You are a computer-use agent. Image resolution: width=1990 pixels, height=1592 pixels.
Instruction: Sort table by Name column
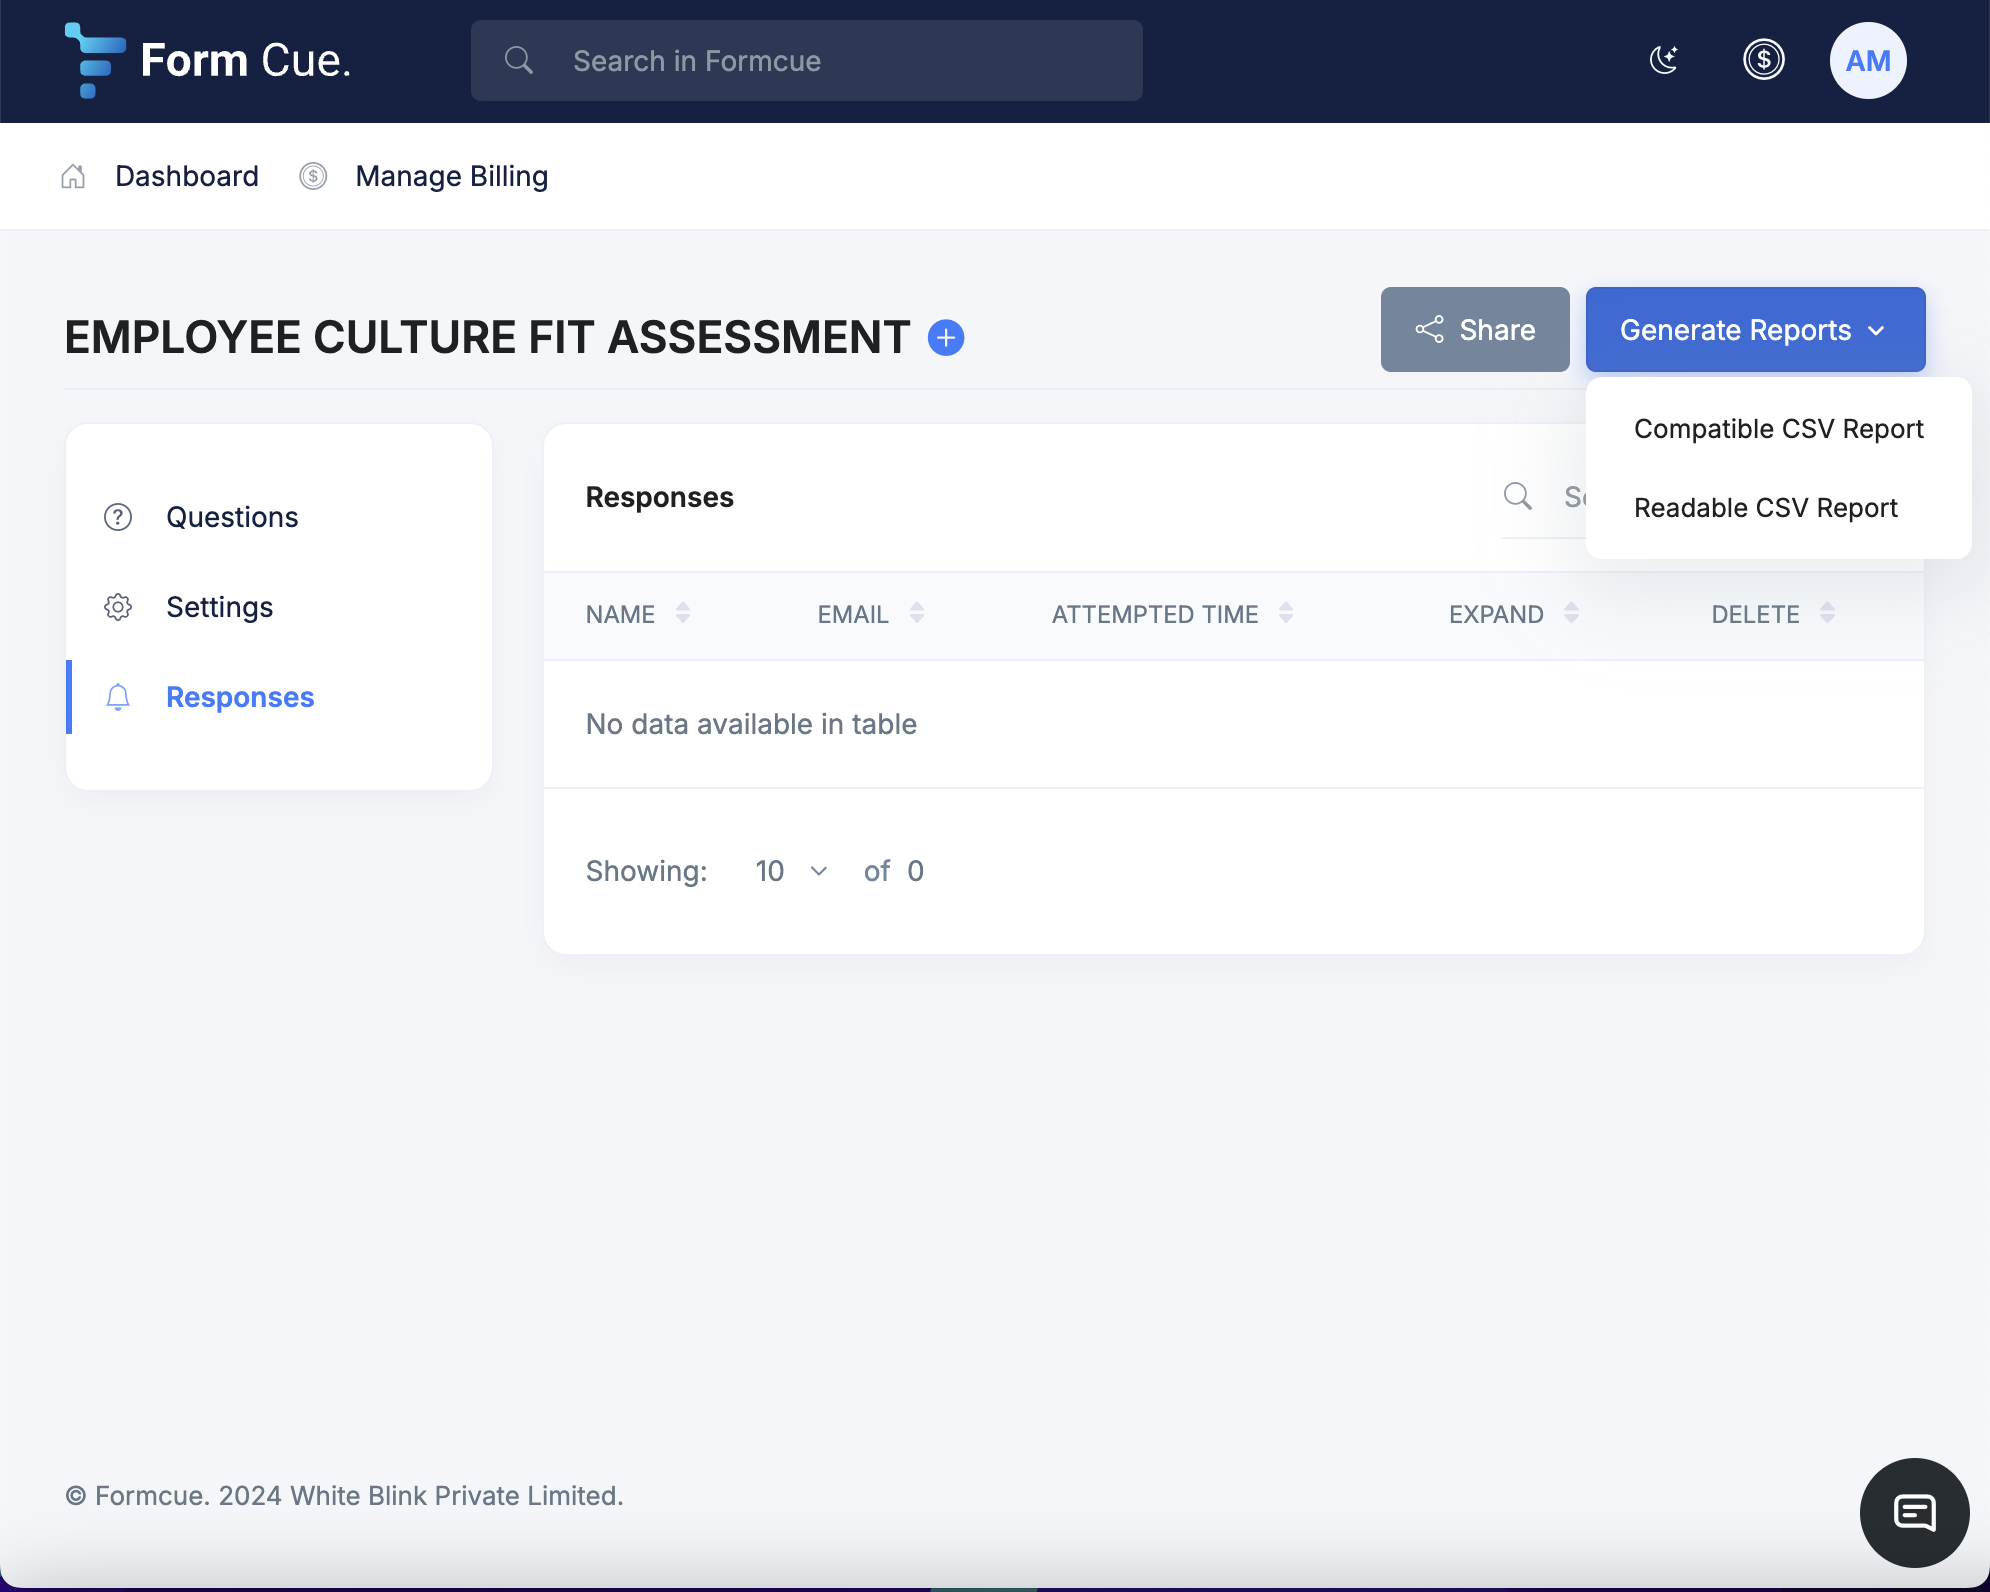click(638, 614)
